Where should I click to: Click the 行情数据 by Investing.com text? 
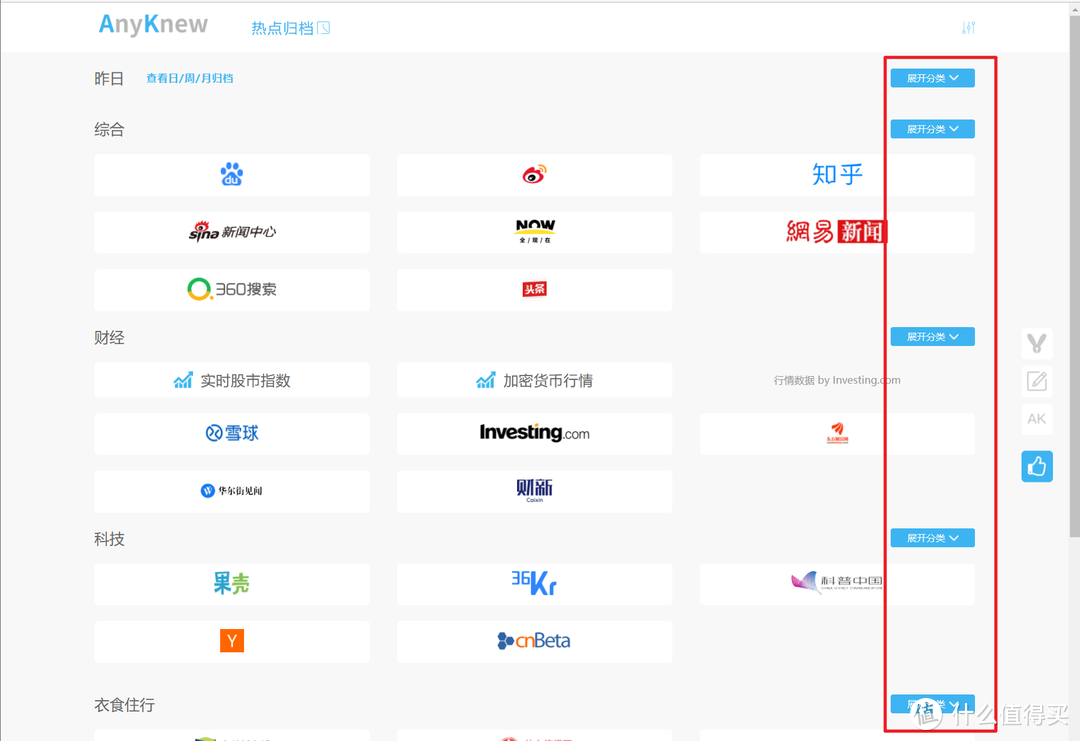point(837,380)
